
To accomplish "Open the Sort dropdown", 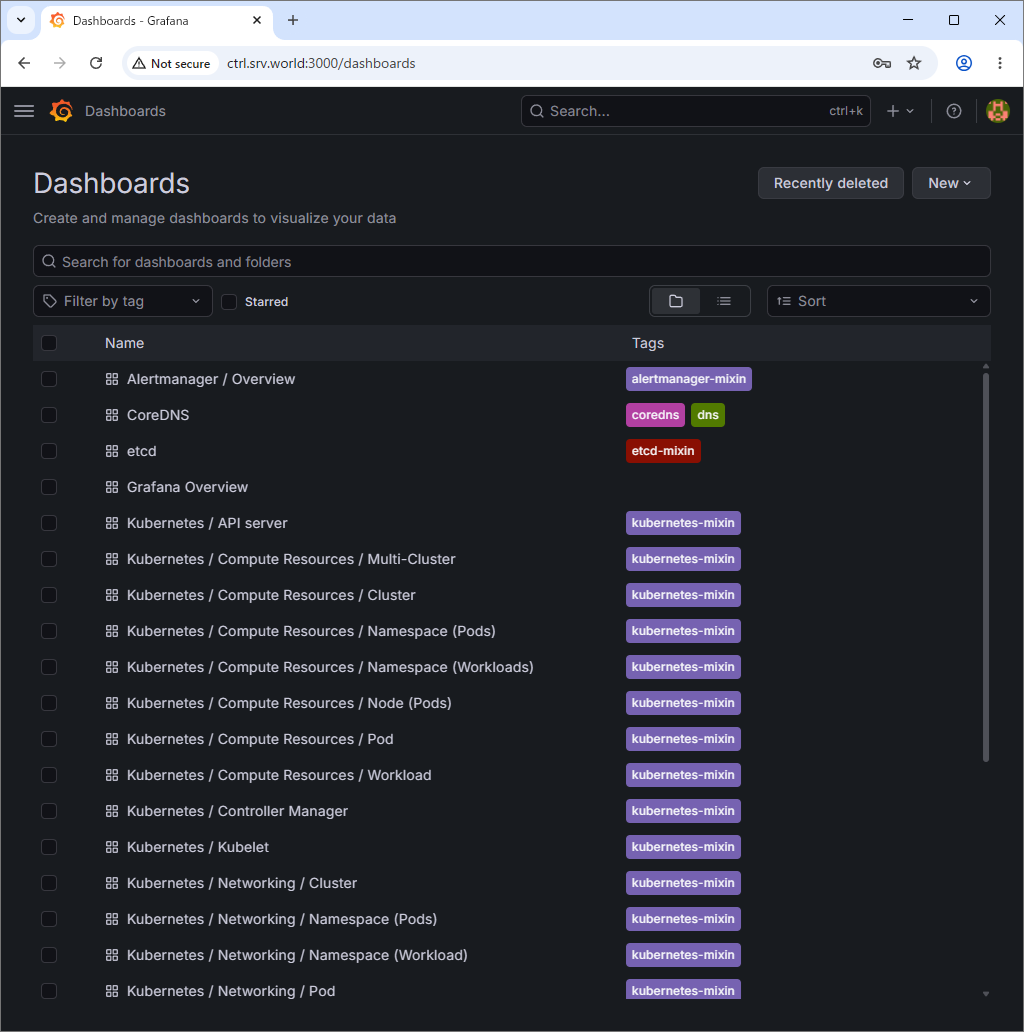I will point(879,301).
